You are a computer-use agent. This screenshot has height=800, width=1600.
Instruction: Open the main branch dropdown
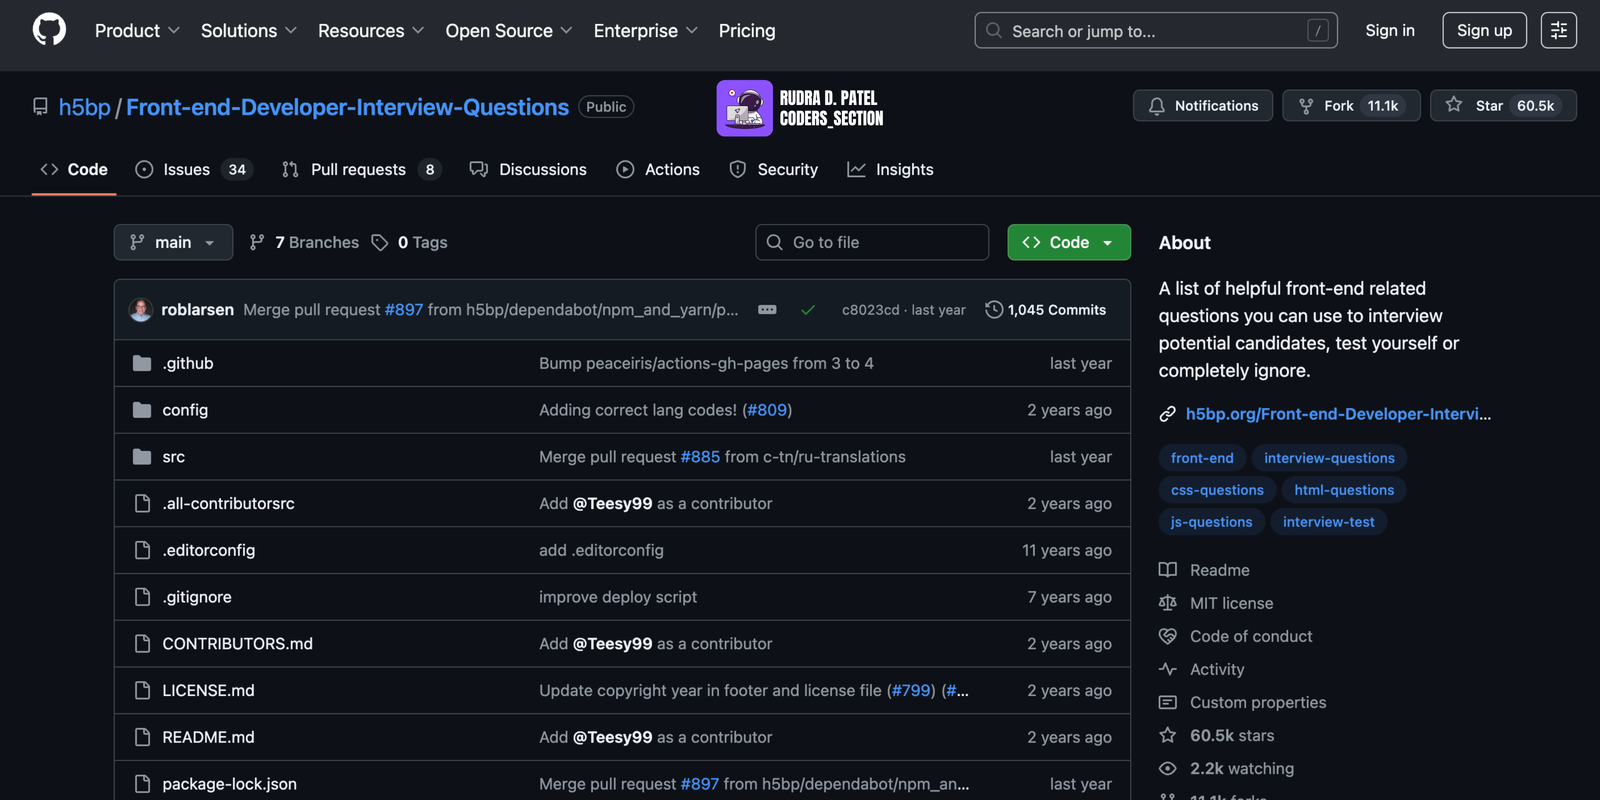click(x=173, y=242)
